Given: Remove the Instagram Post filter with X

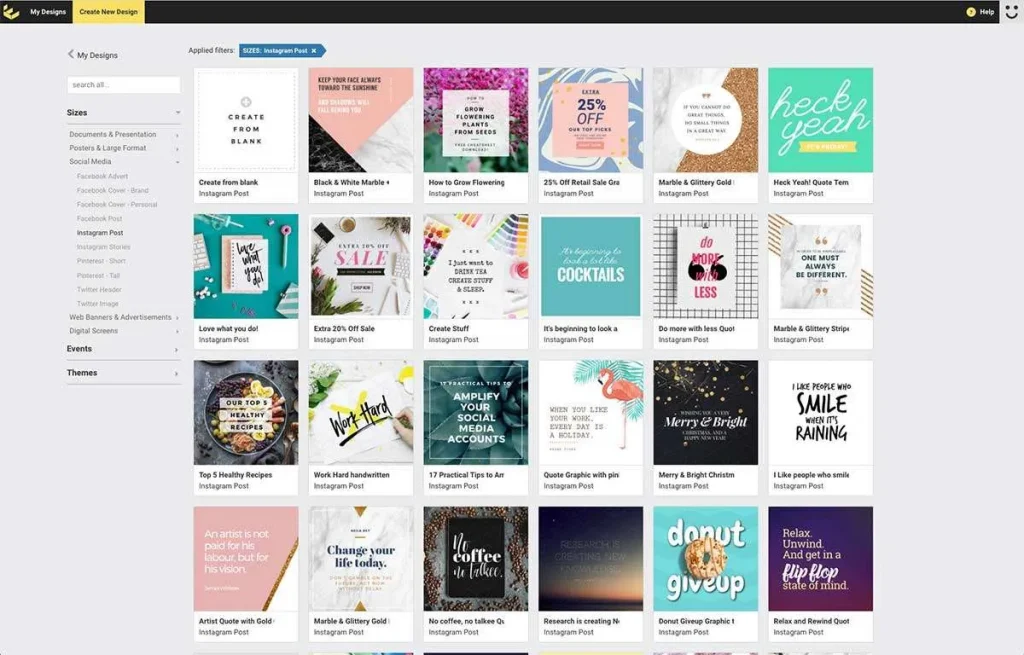Looking at the screenshot, I should 313,50.
